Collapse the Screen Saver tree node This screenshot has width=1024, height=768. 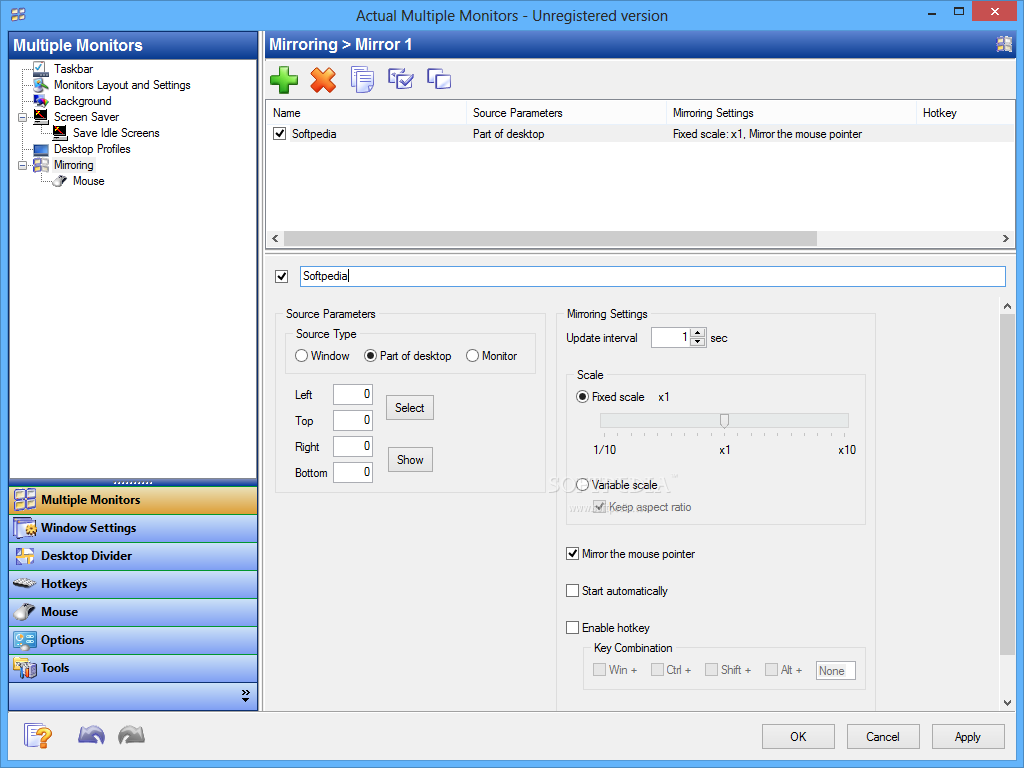22,118
